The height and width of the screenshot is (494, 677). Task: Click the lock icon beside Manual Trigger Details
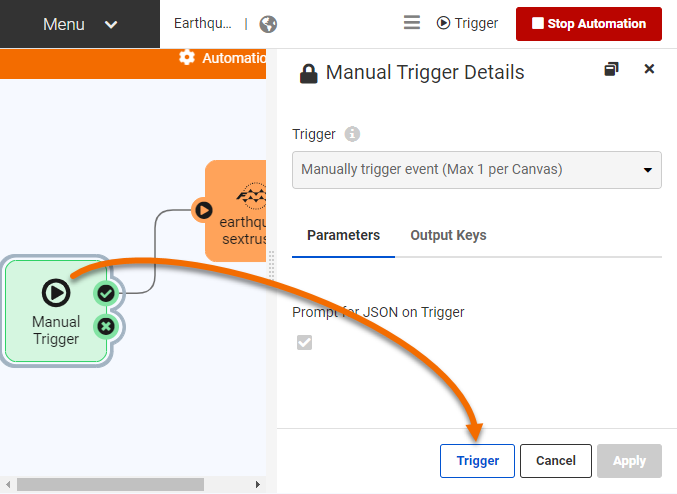309,73
